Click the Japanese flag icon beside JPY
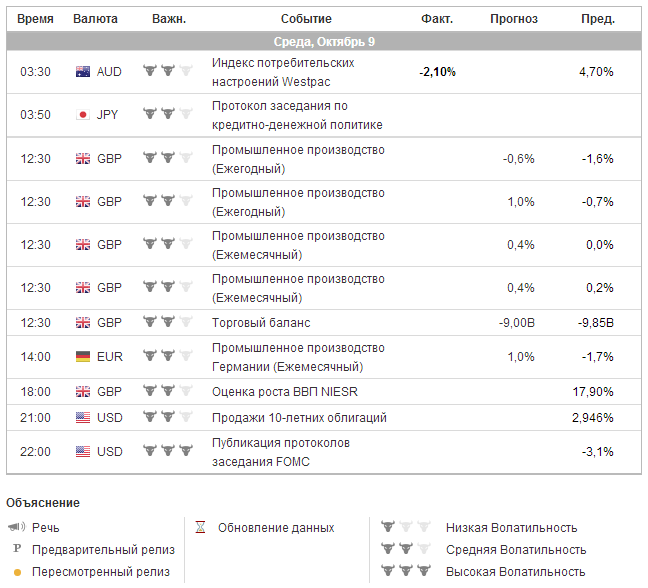The width and height of the screenshot is (648, 588). pos(83,115)
